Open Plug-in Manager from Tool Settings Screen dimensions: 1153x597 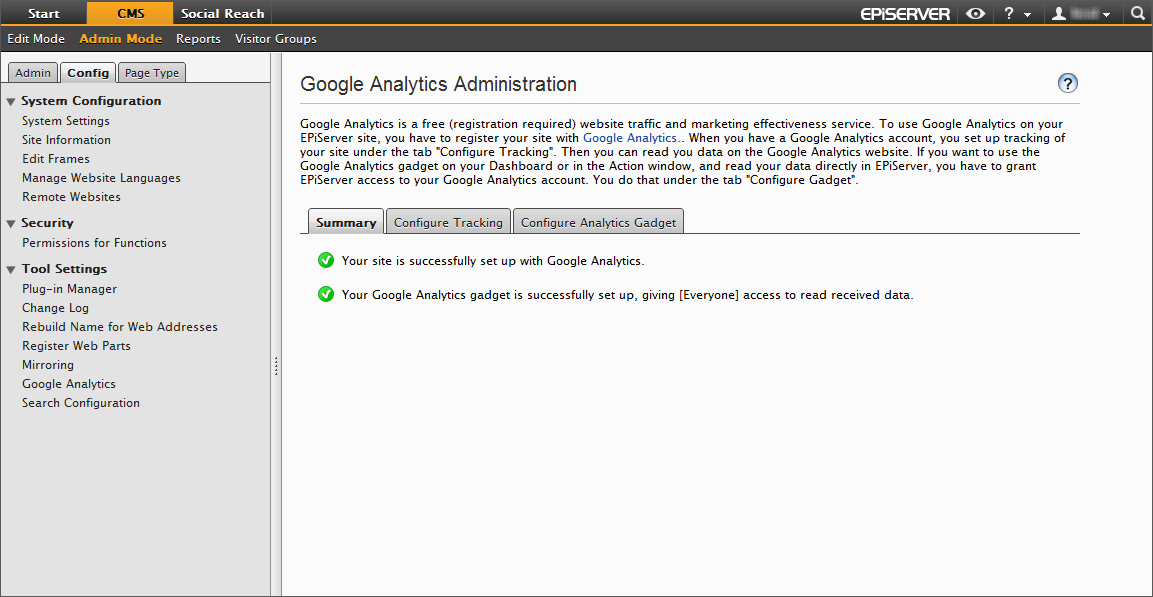(x=69, y=289)
